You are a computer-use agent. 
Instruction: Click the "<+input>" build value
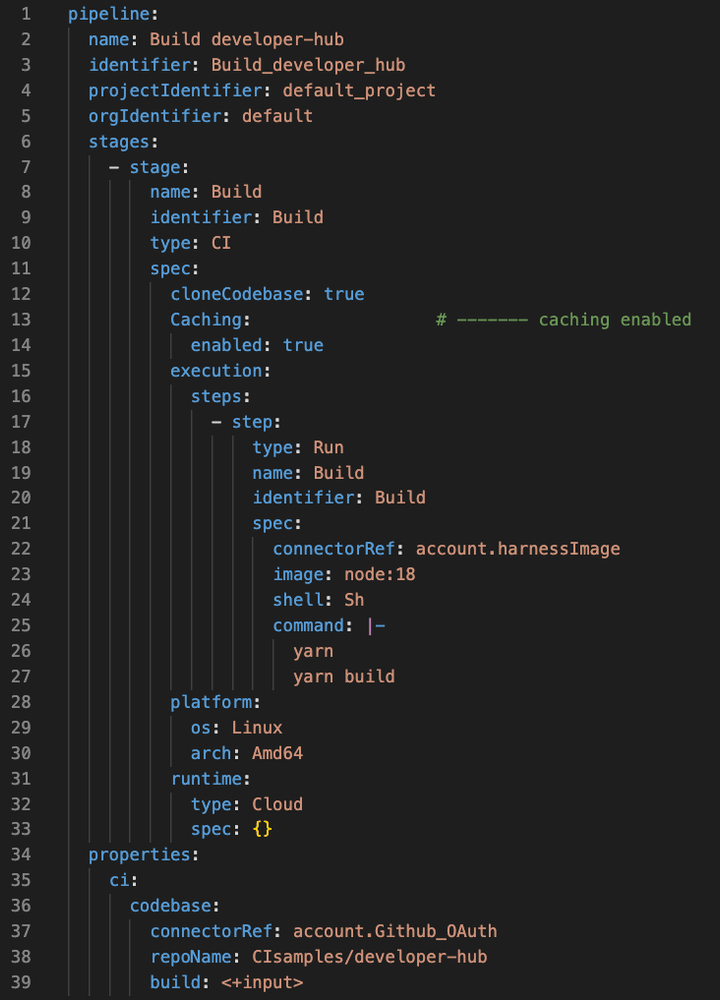(x=262, y=982)
